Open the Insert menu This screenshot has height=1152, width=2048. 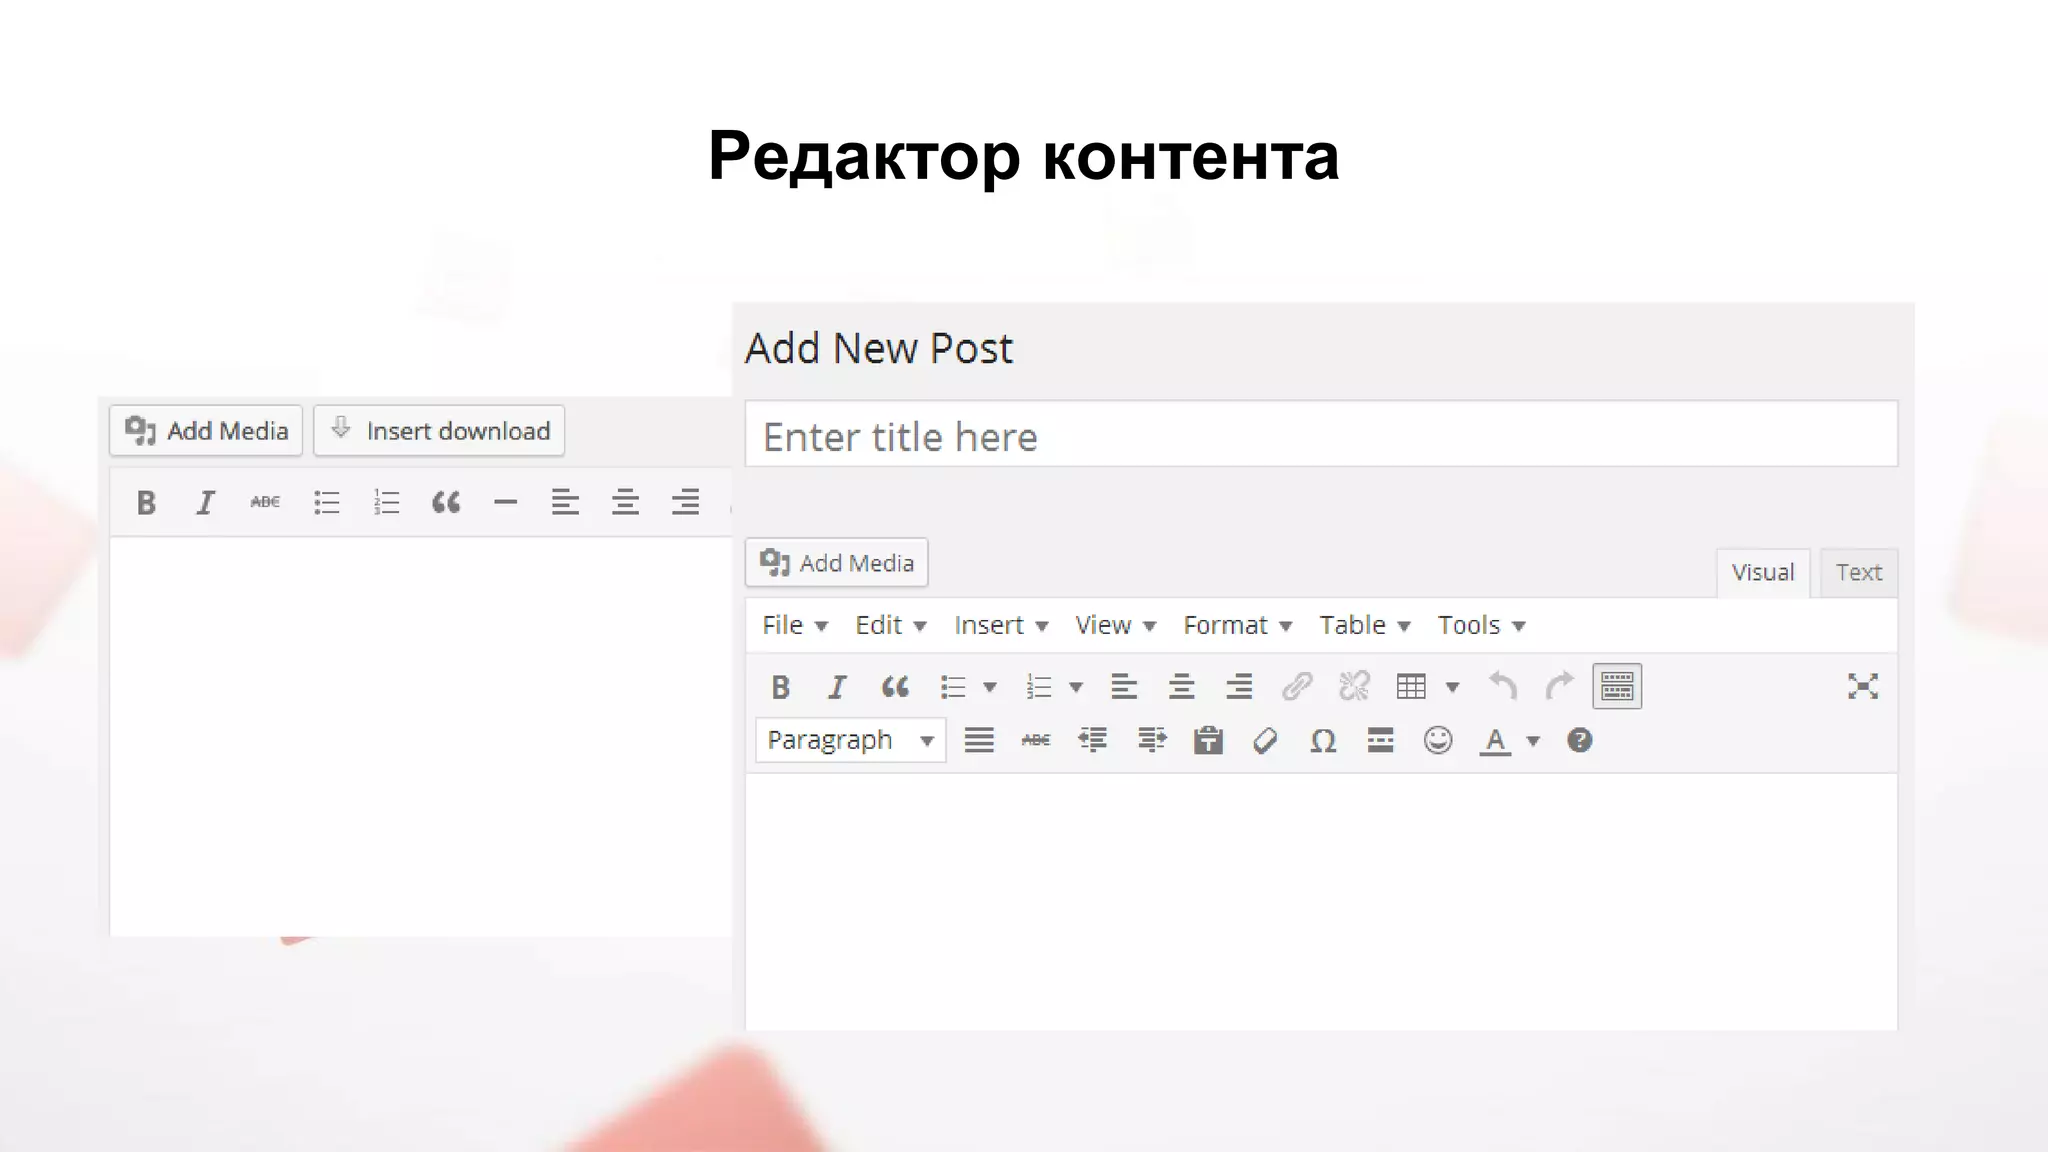(1001, 625)
